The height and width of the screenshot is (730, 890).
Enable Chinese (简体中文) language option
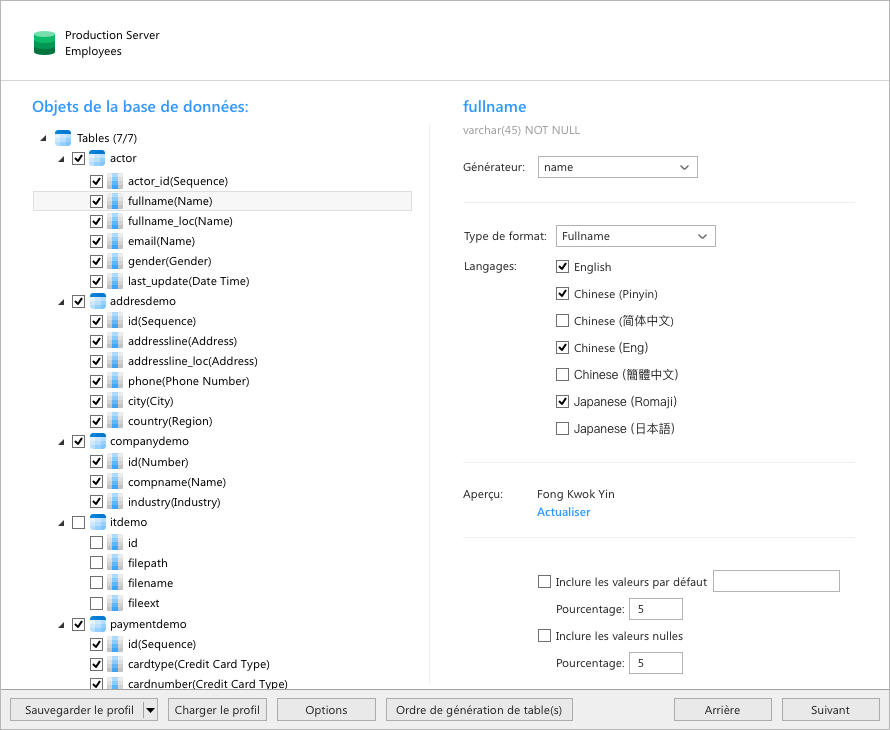point(562,321)
